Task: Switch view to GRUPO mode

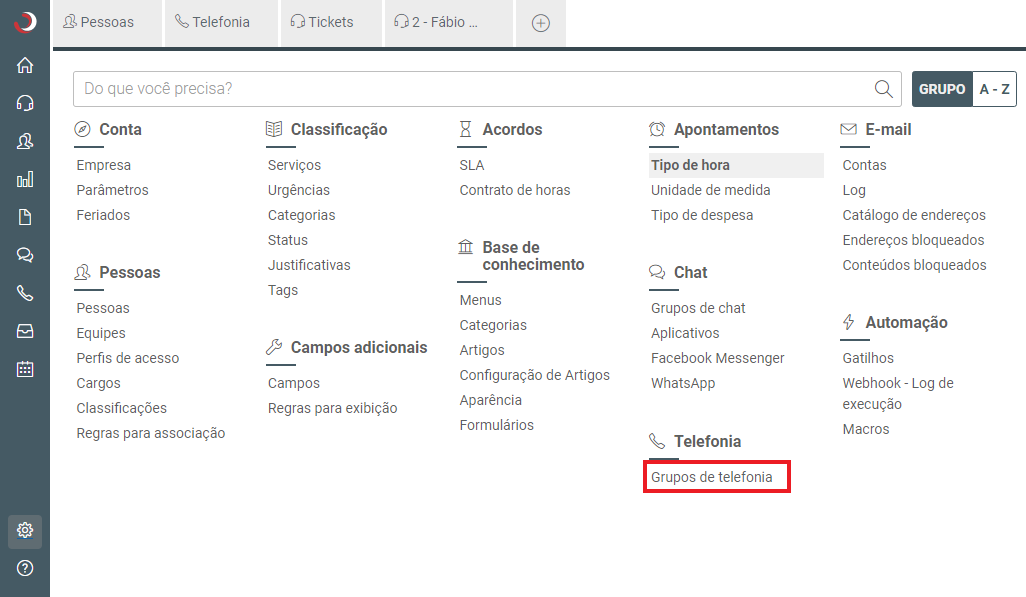Action: 941,89
